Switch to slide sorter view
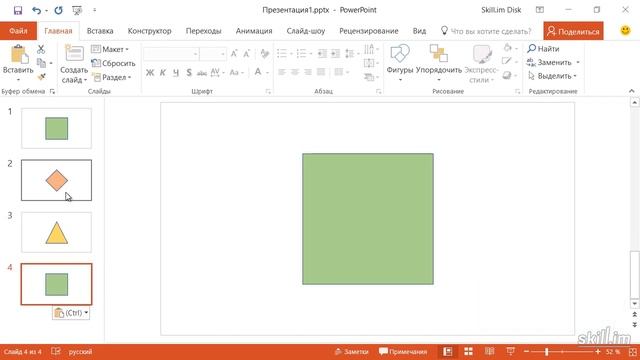Screen dimensions: 640x360 [x=469, y=351]
